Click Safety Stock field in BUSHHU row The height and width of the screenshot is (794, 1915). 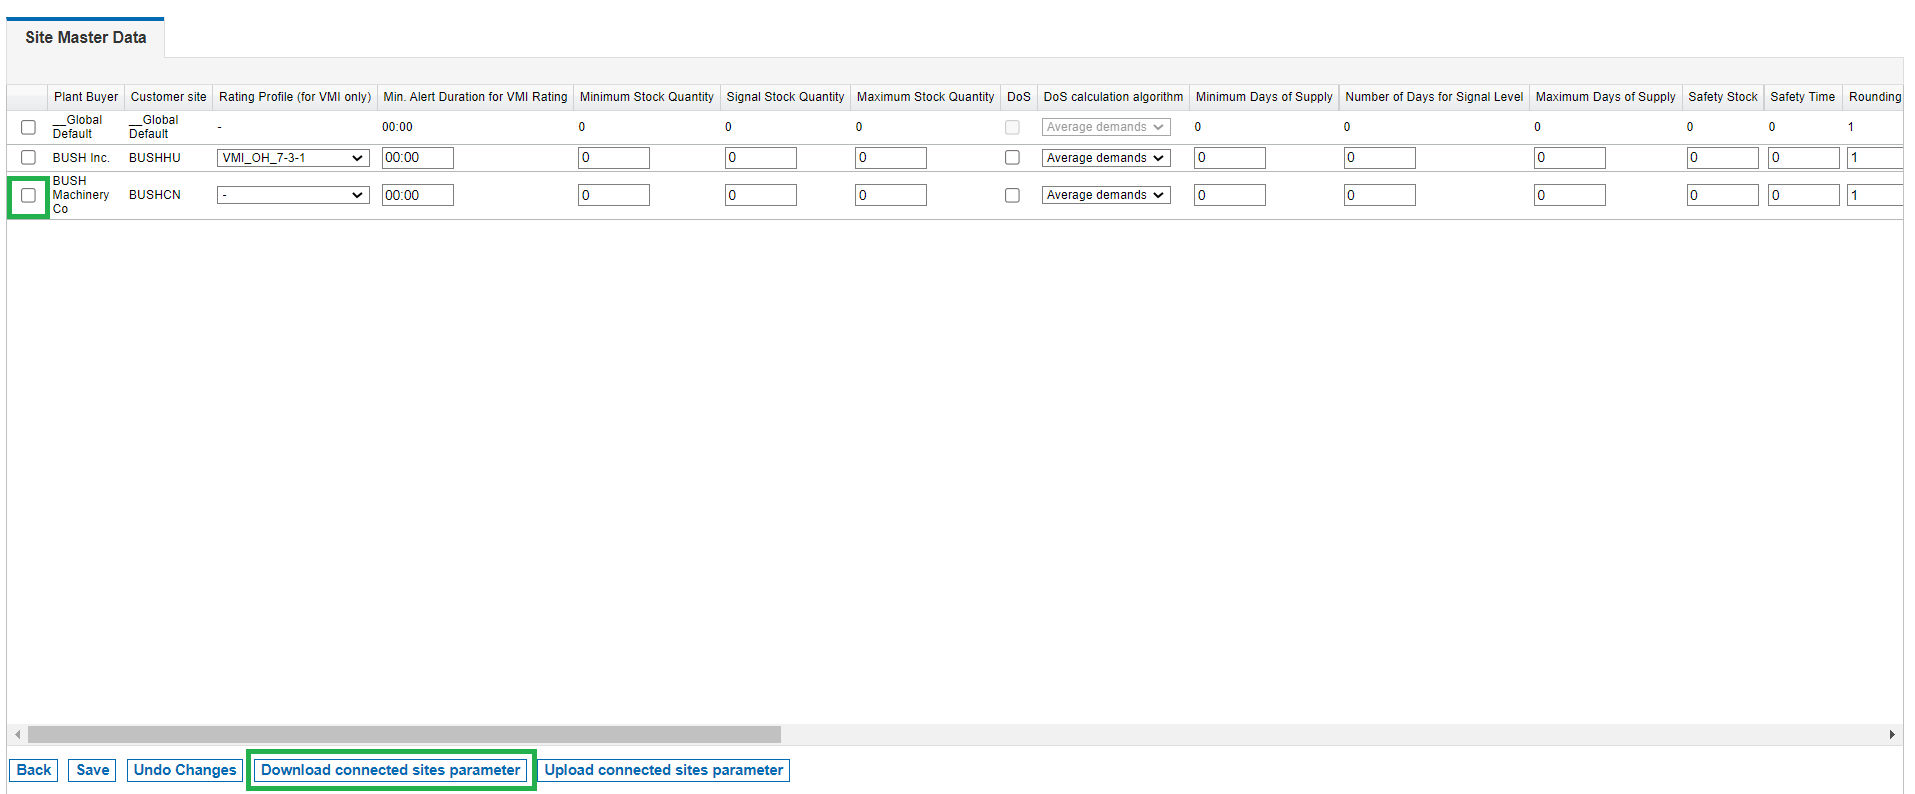(1723, 158)
